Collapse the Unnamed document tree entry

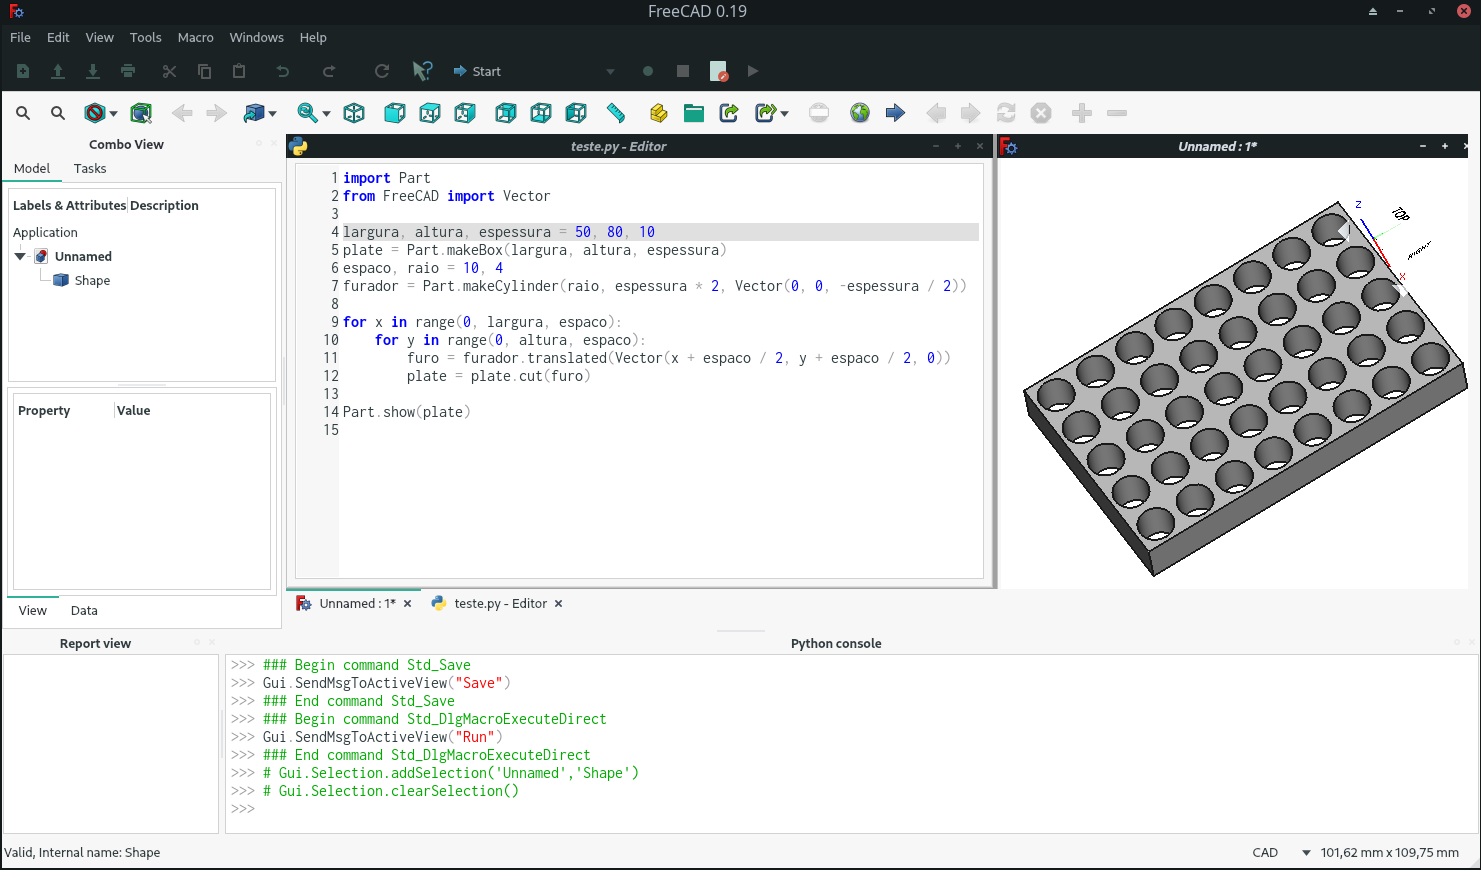click(21, 256)
